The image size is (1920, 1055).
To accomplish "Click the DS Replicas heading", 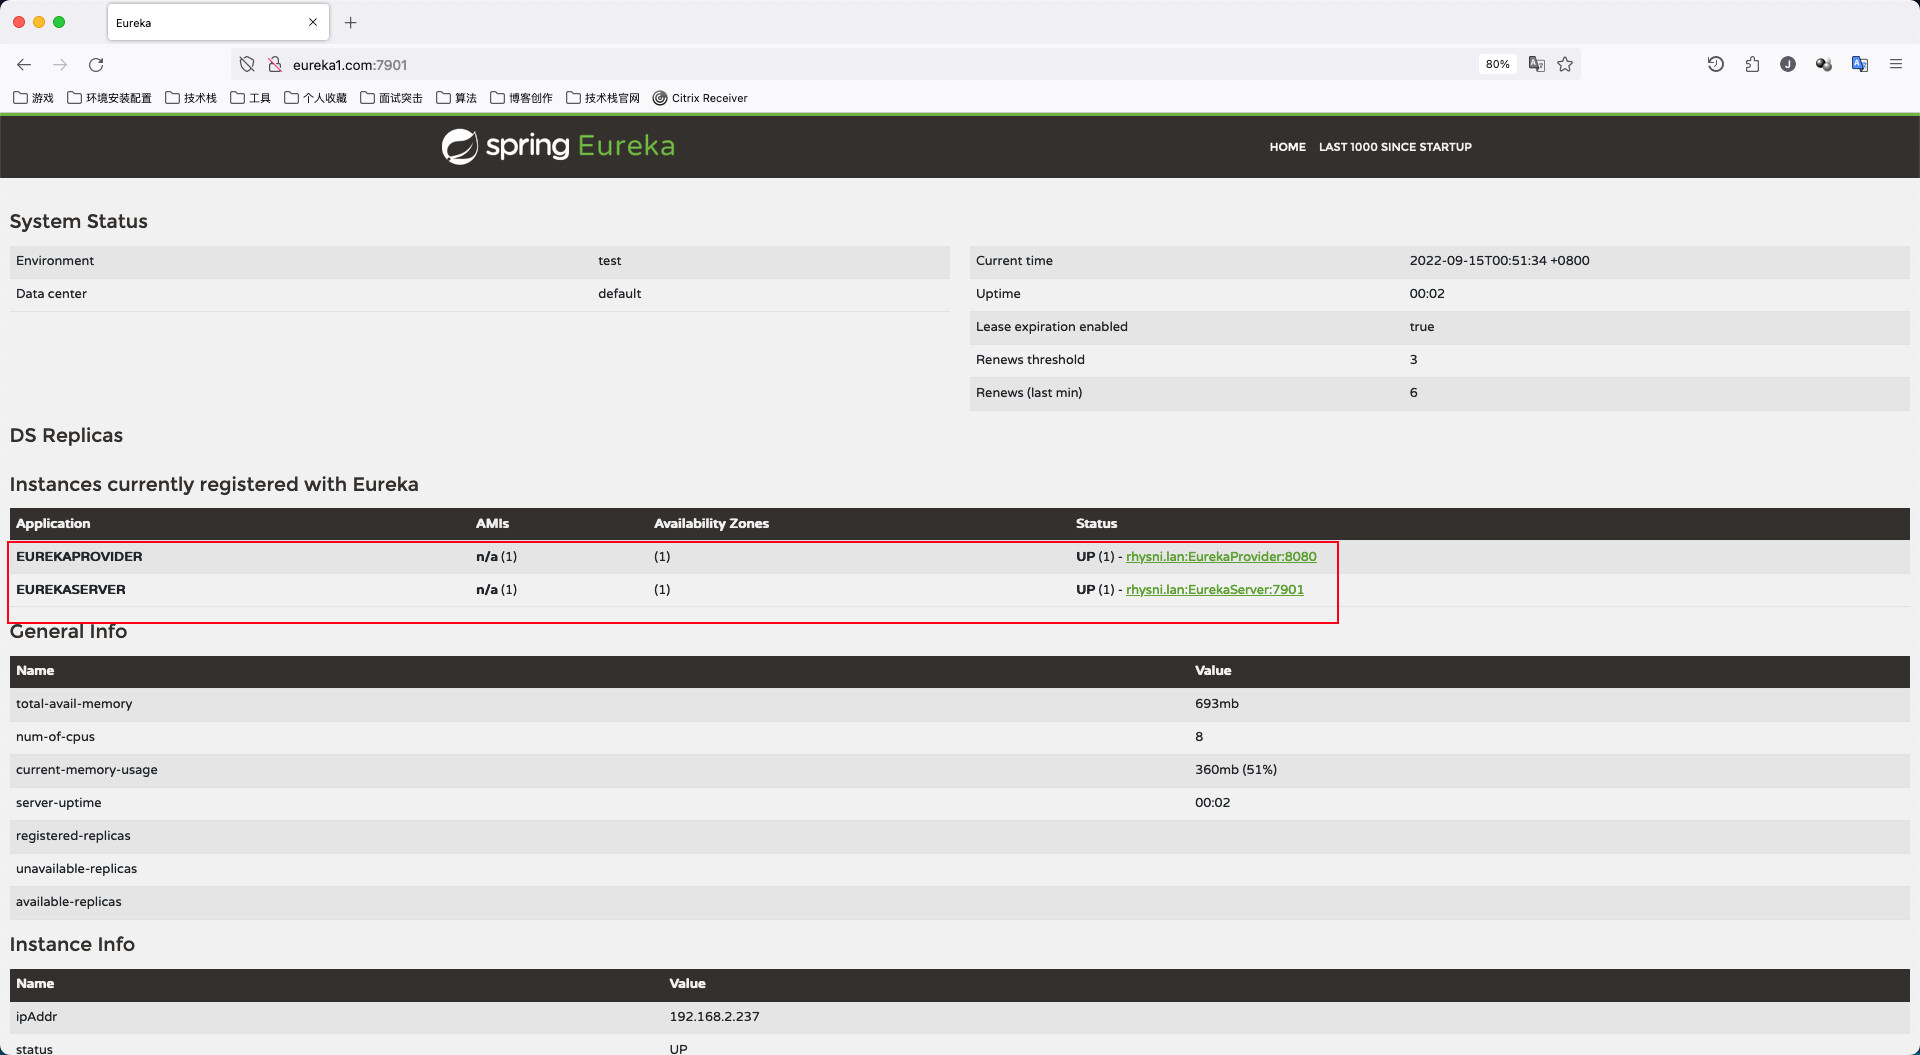I will (66, 435).
